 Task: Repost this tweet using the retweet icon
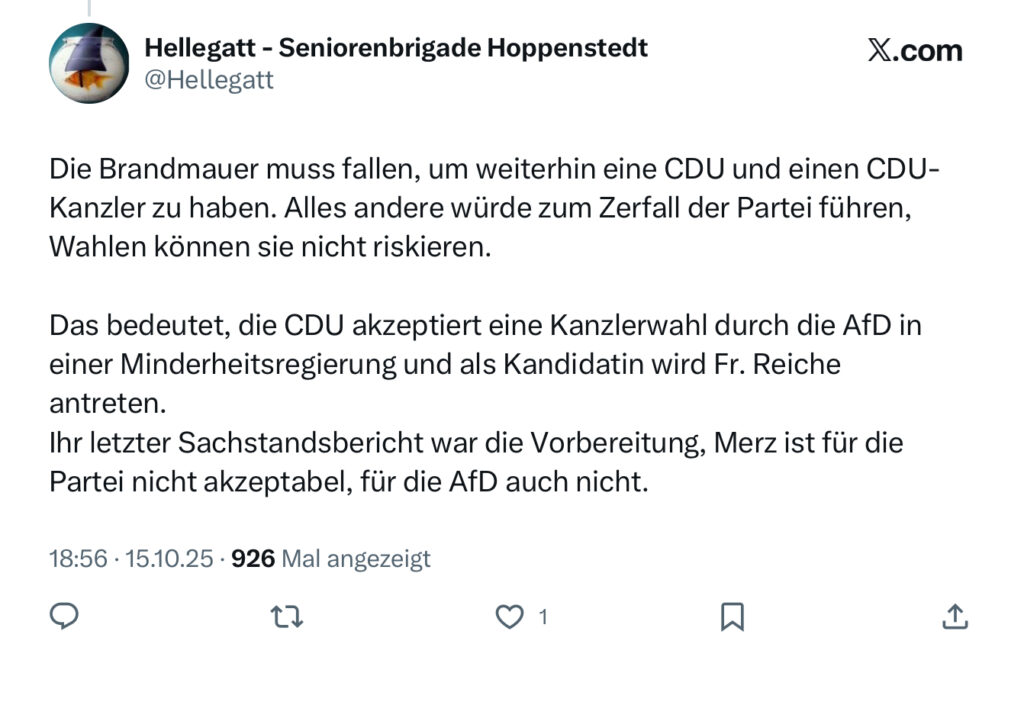click(x=287, y=617)
